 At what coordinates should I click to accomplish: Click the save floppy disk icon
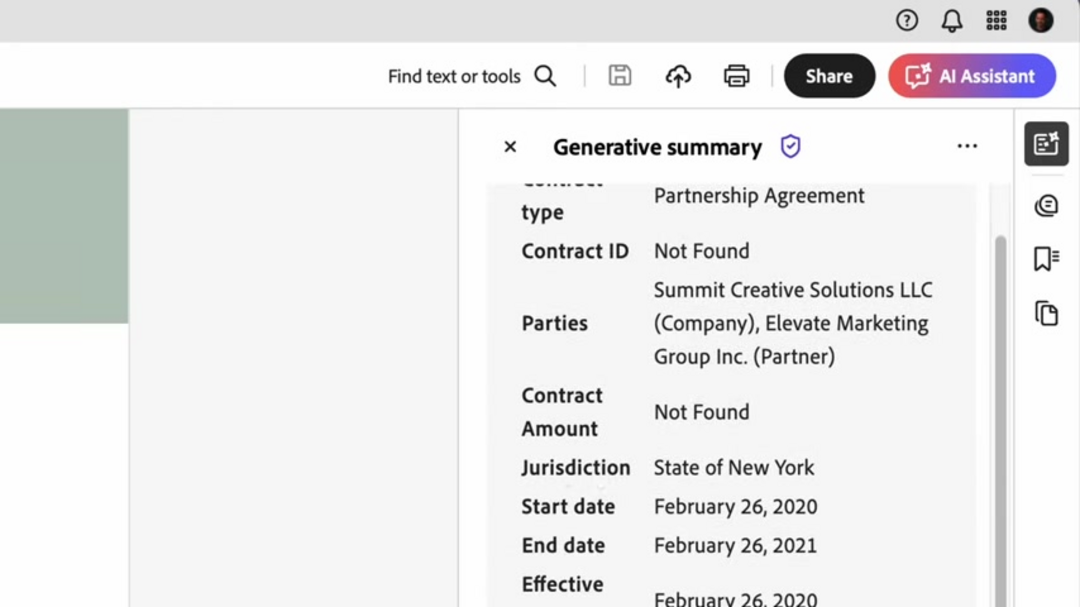click(620, 76)
